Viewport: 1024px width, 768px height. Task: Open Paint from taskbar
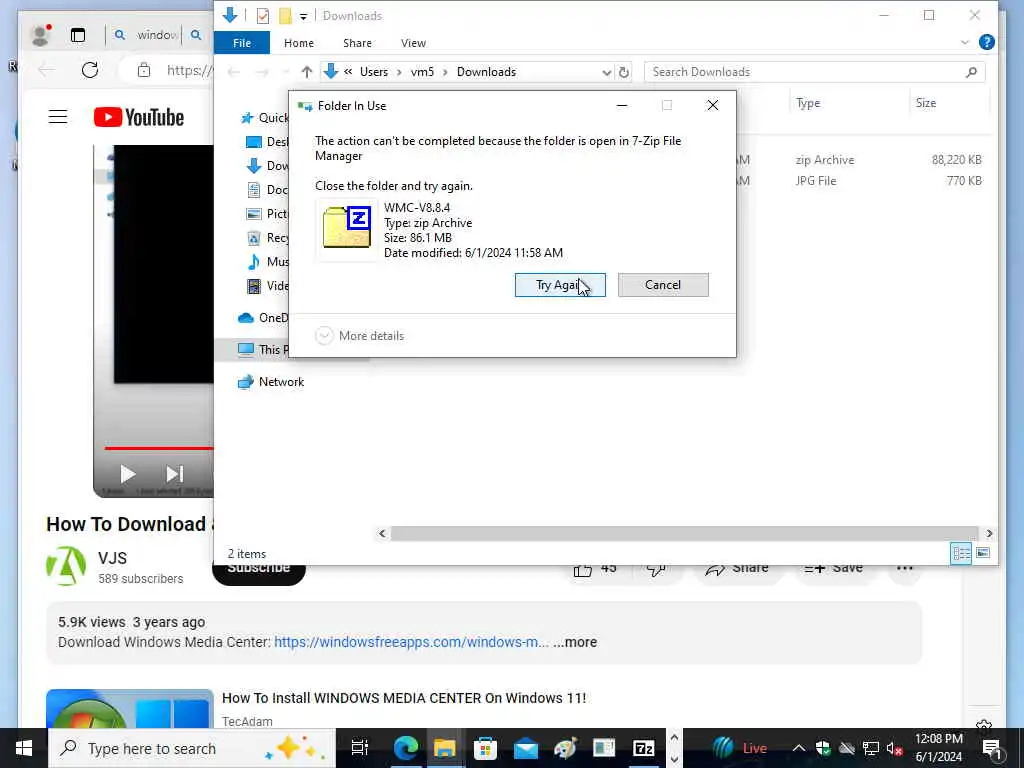565,748
